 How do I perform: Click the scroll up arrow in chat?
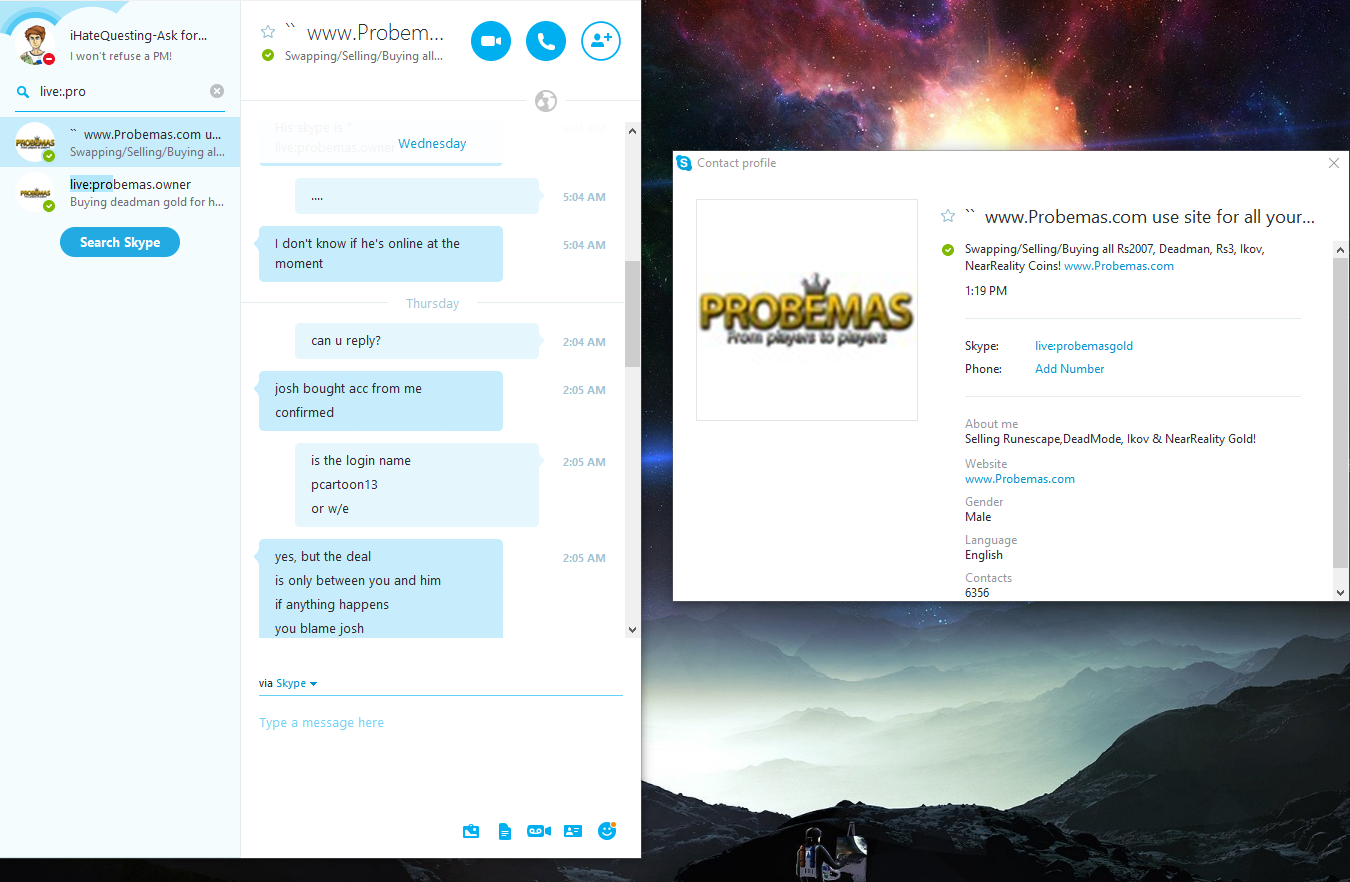[x=632, y=130]
